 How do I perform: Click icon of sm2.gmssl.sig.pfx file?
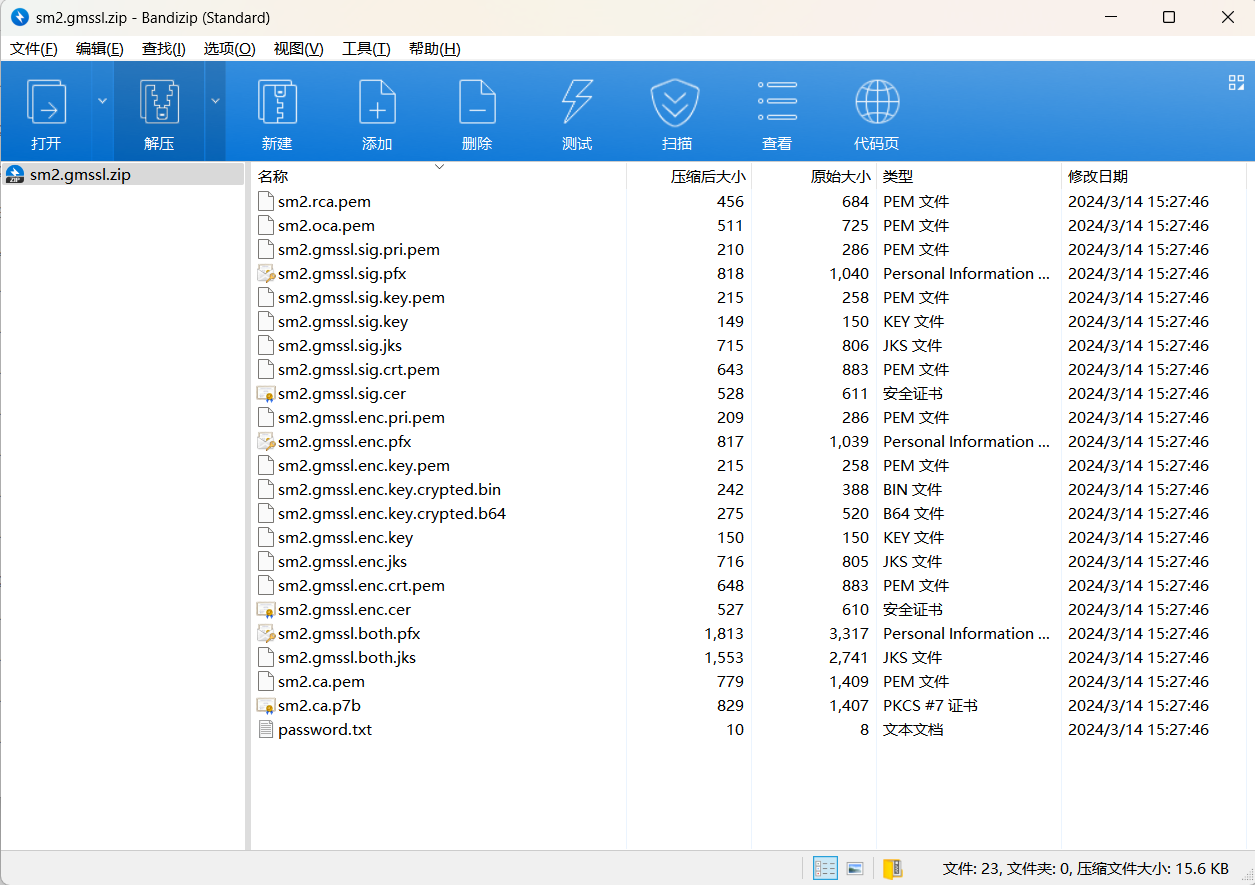(x=265, y=273)
